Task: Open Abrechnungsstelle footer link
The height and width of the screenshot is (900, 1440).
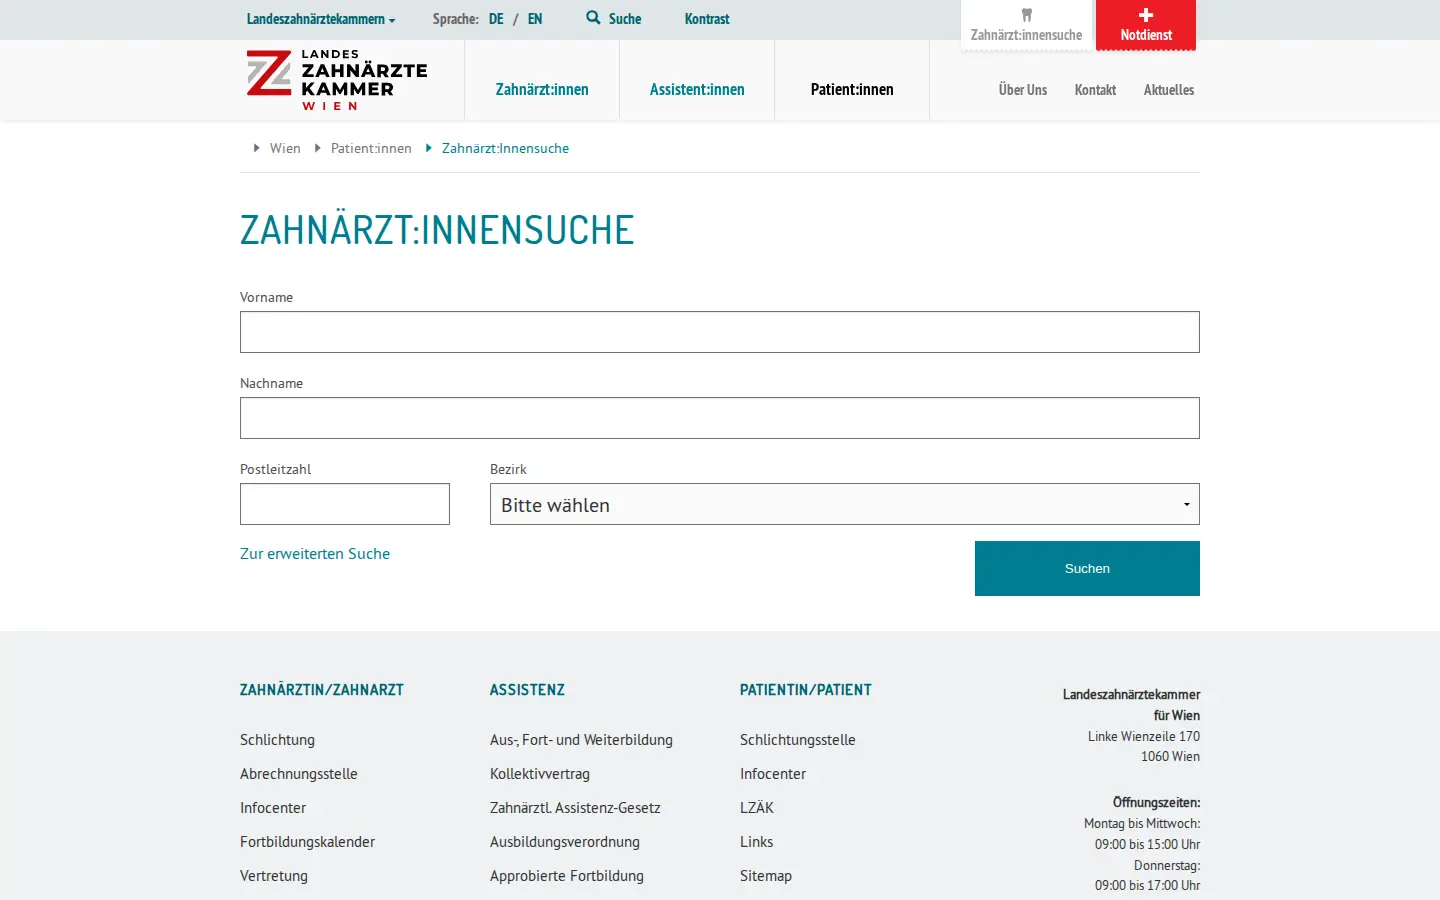Action: tap(299, 774)
